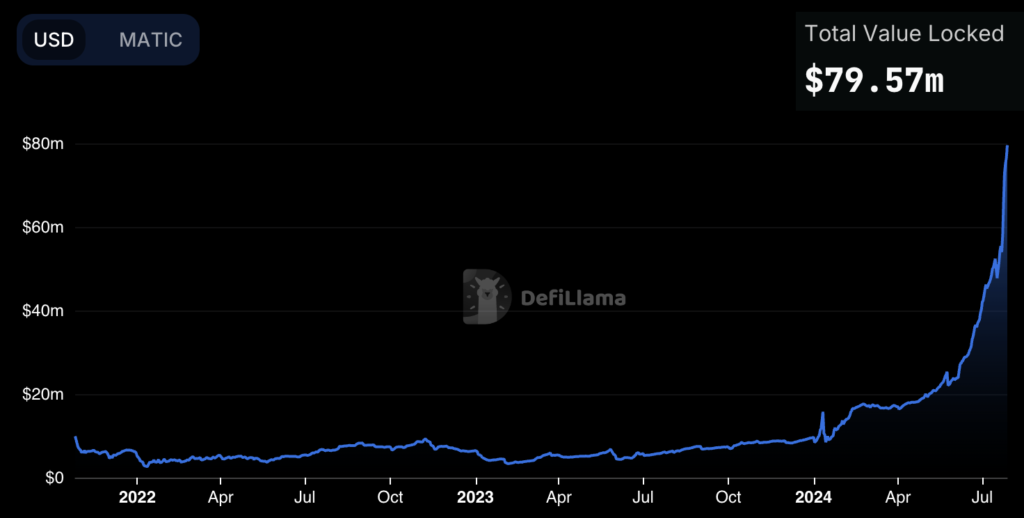Click the Oct tick just before 2023

[391, 496]
